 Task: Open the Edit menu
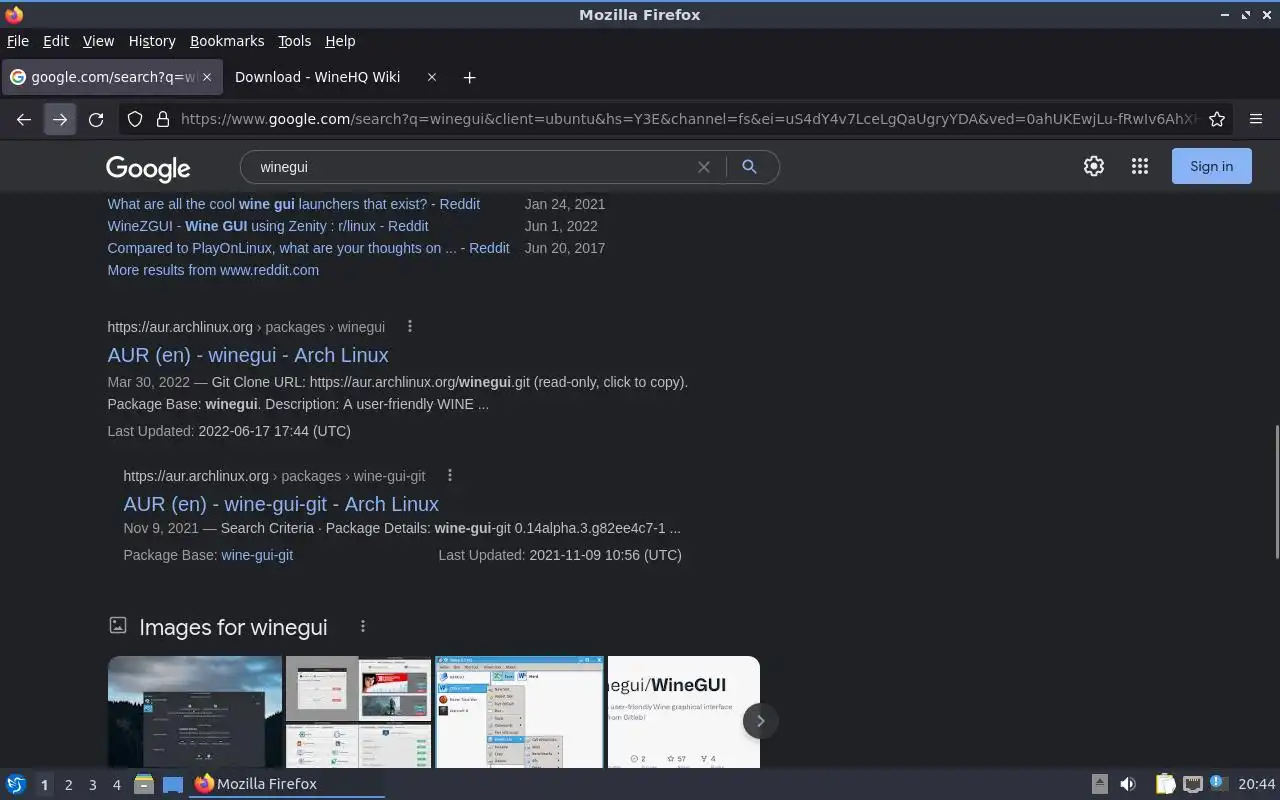(x=56, y=41)
